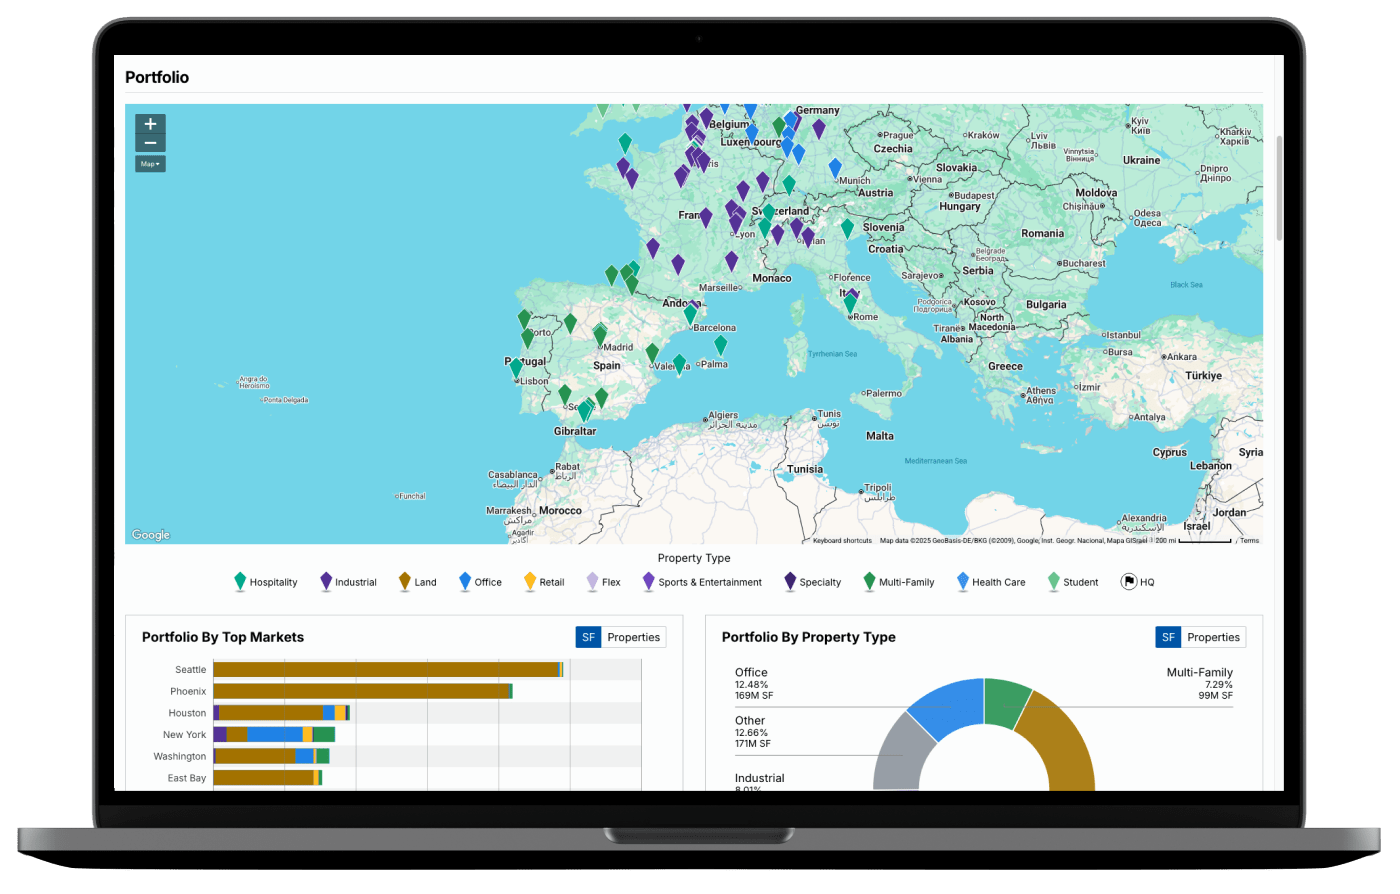The width and height of the screenshot is (1400, 894).
Task: Toggle Health Care in the property legend
Action: tap(998, 582)
